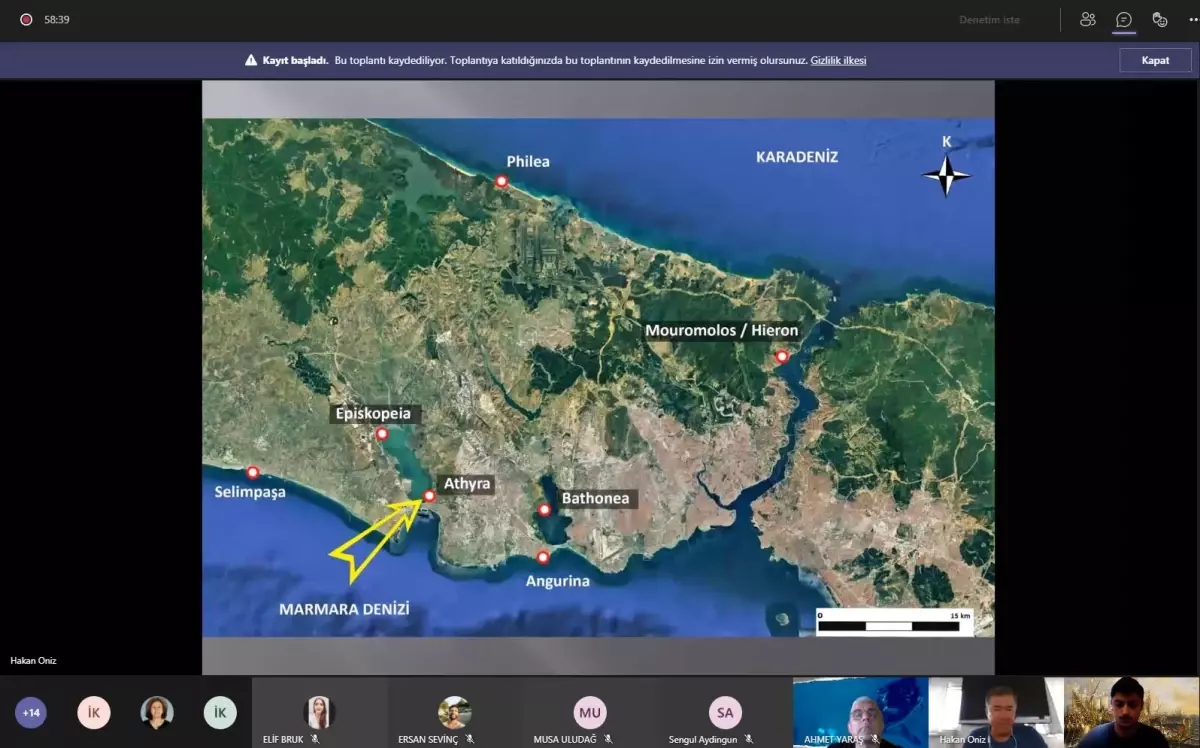Click the red recording indicator icon
The image size is (1200, 748).
26,19
